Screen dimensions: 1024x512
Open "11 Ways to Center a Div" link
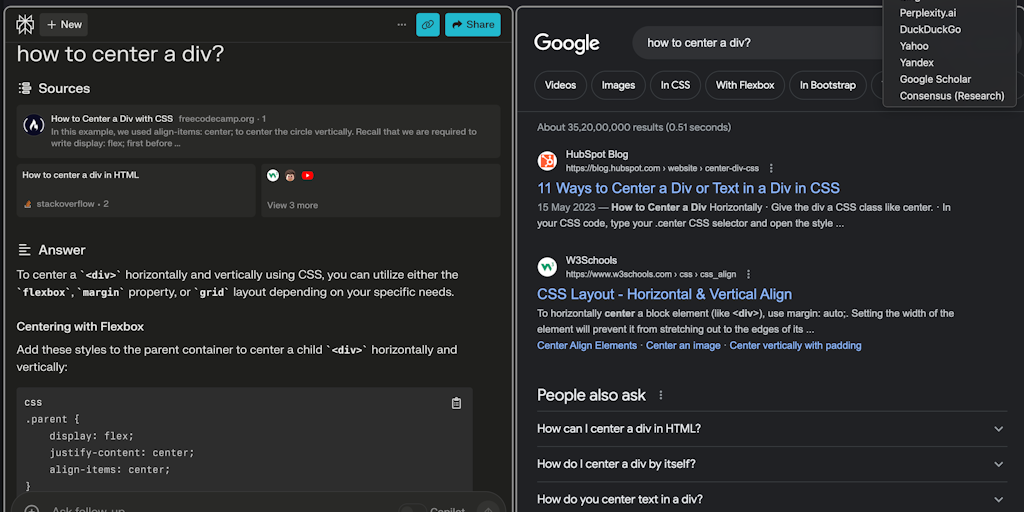click(x=688, y=188)
